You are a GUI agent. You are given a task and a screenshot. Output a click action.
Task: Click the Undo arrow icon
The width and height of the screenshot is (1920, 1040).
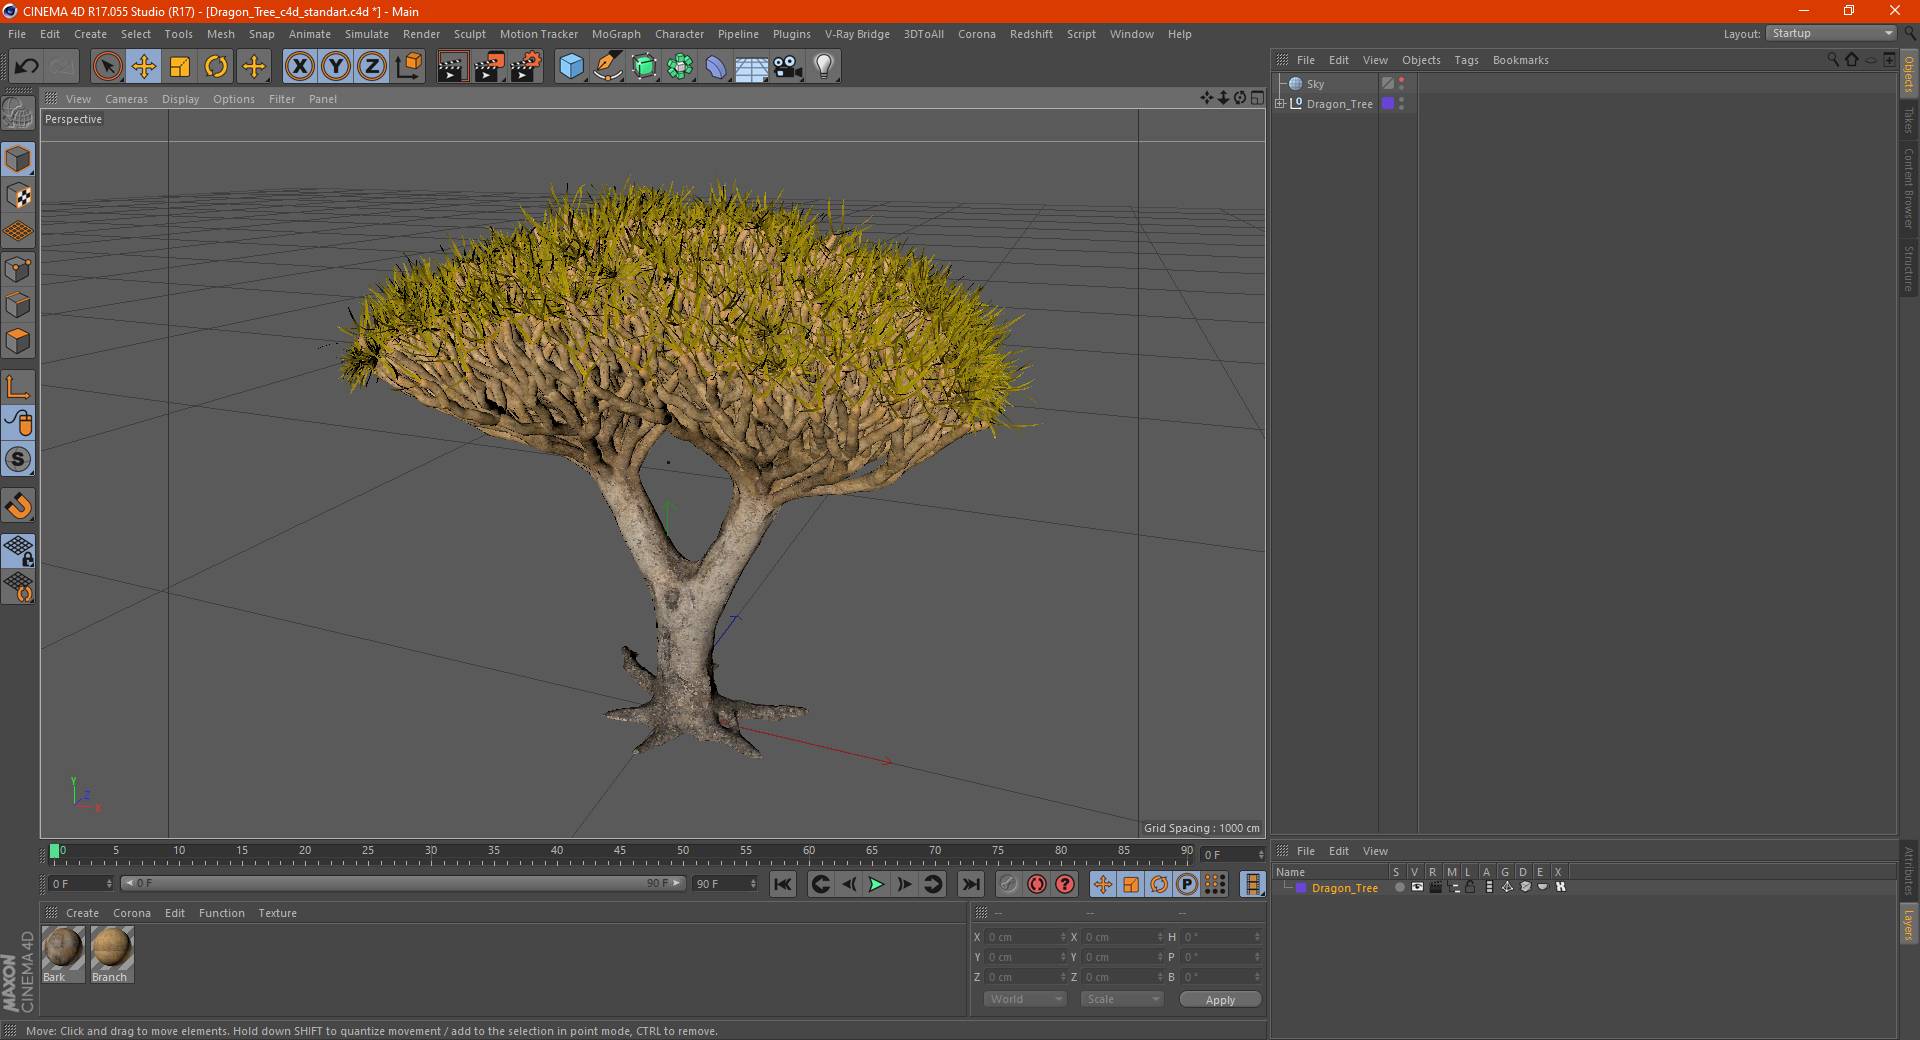27,66
